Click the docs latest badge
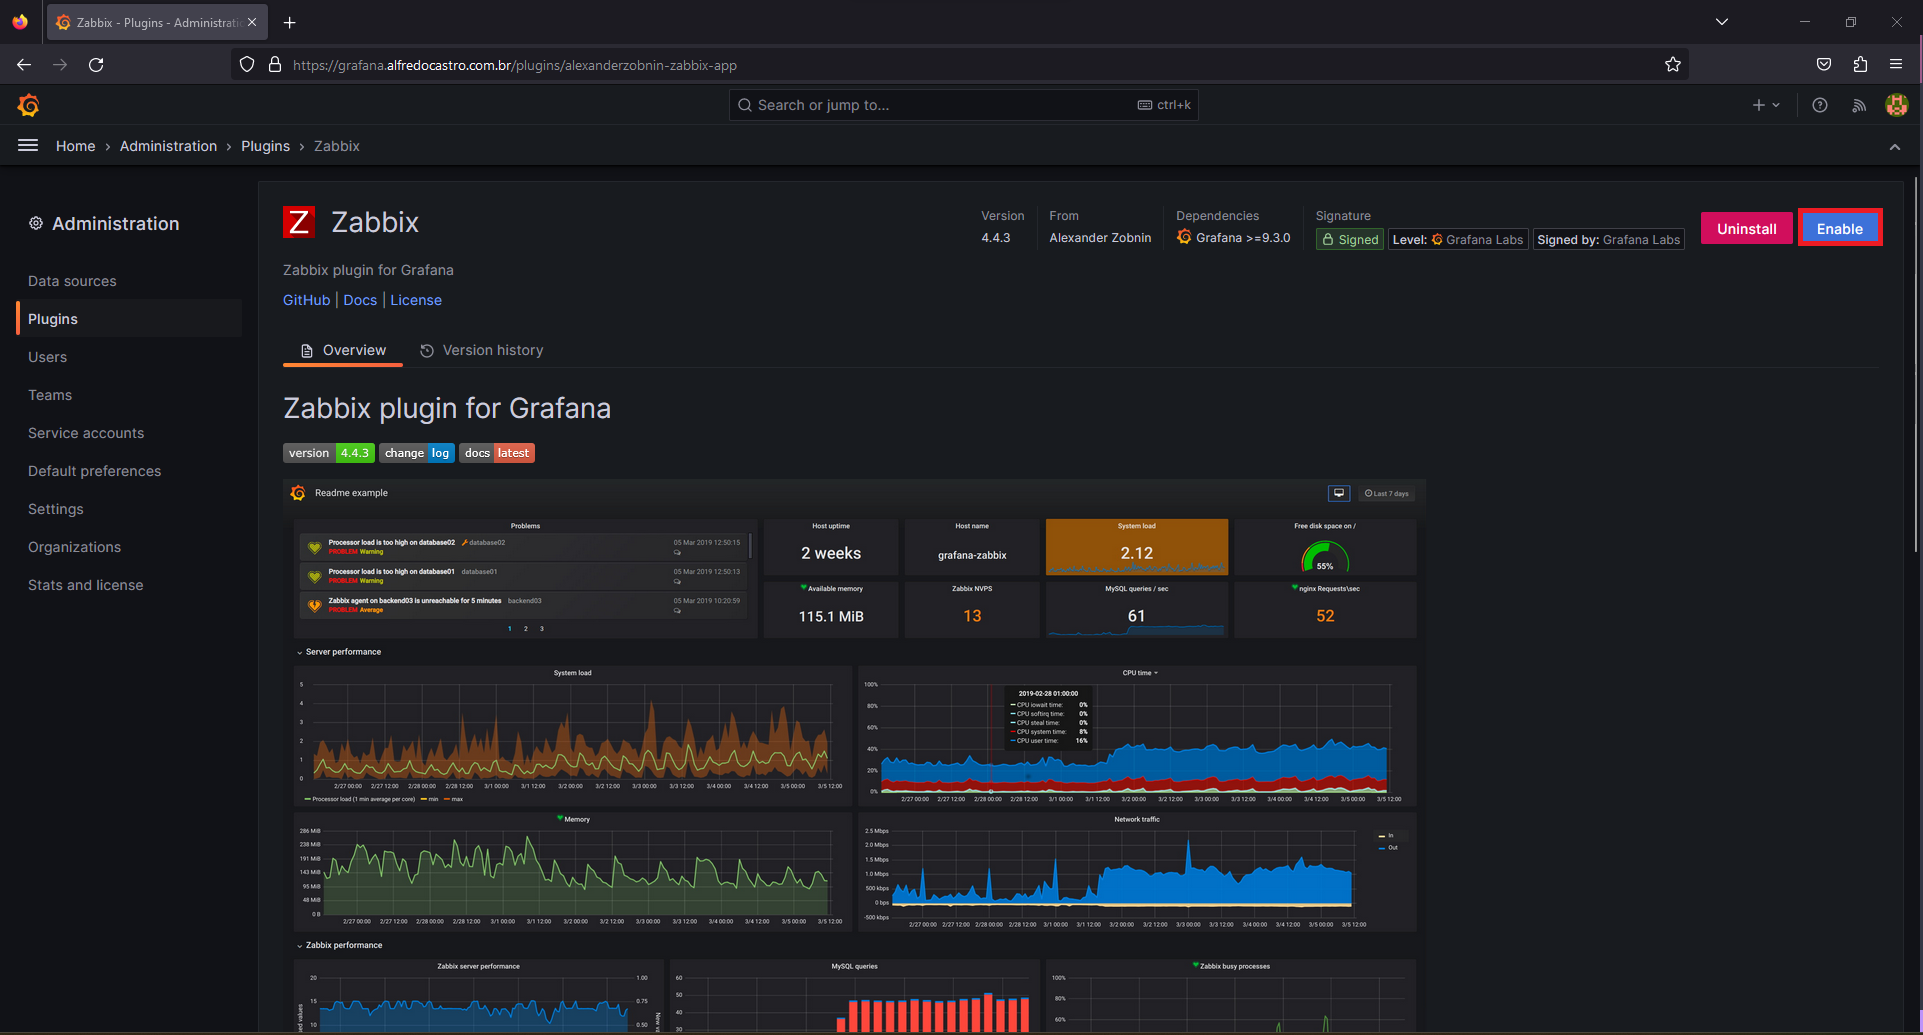 pyautogui.click(x=497, y=453)
